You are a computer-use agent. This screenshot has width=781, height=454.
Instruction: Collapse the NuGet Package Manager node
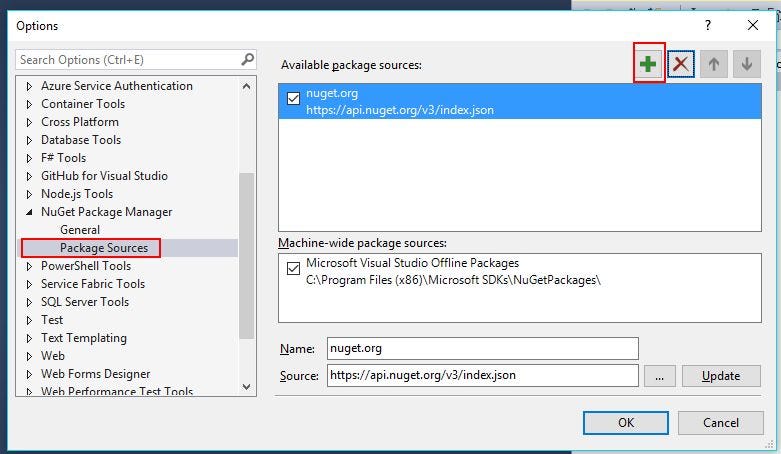point(29,212)
